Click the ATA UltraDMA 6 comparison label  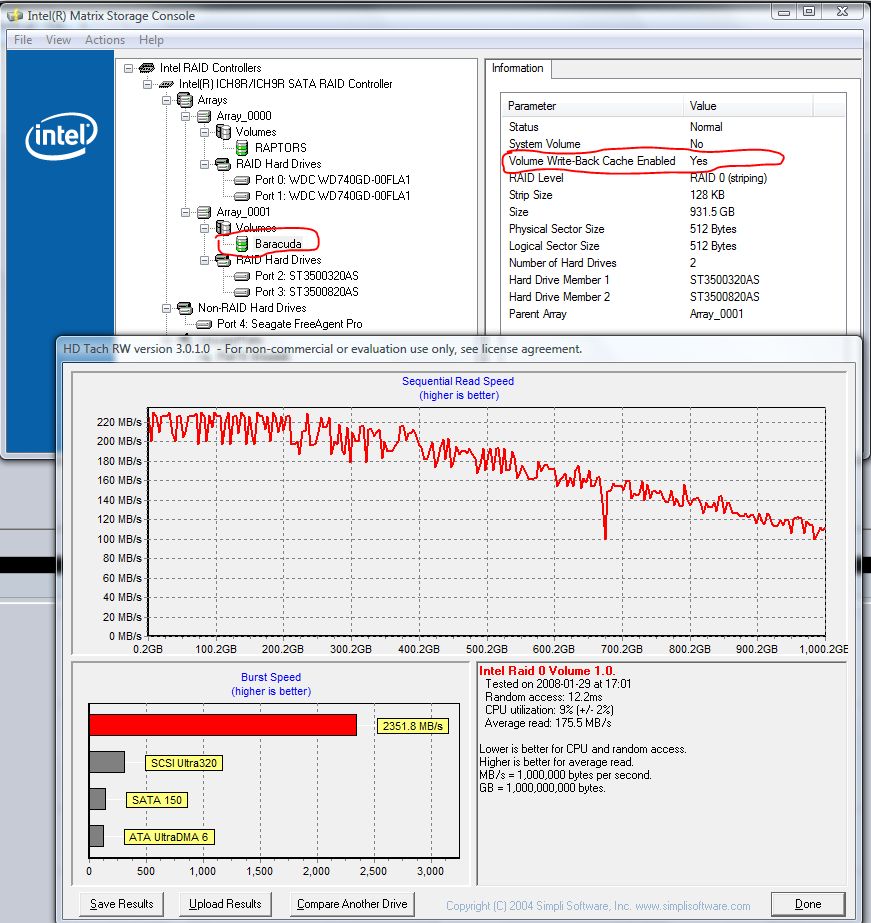click(168, 838)
